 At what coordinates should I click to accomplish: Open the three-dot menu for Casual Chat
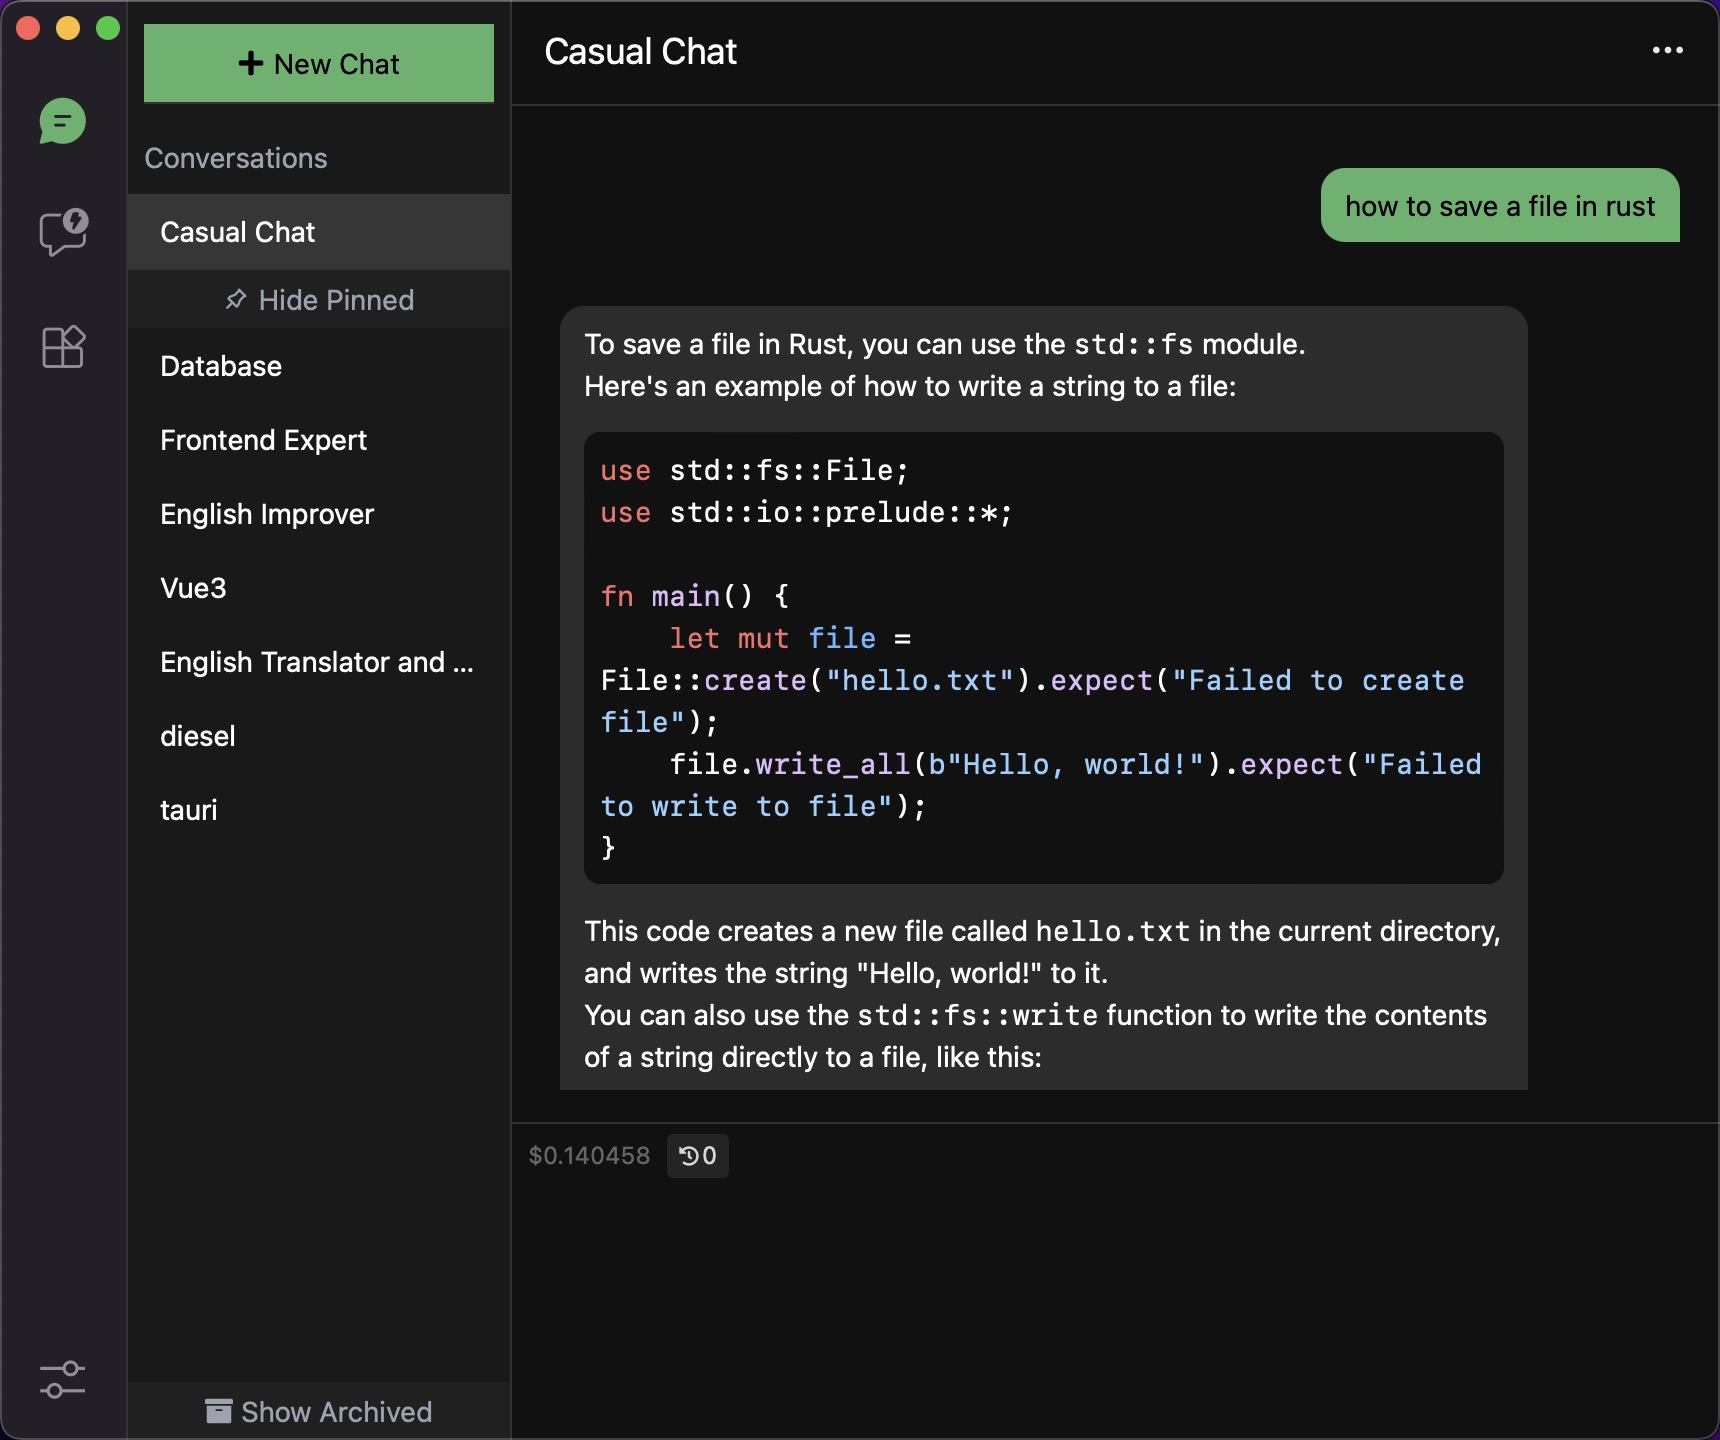point(1667,51)
